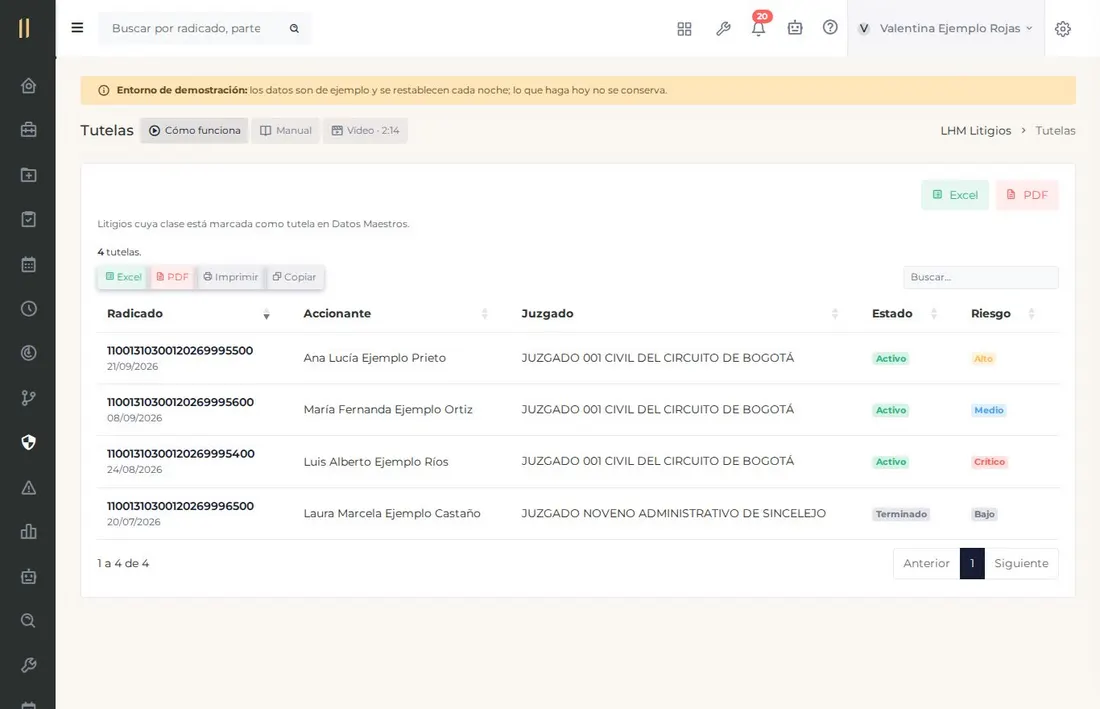This screenshot has height=709, width=1100.
Task: Select page 1 in pagination
Action: (972, 563)
